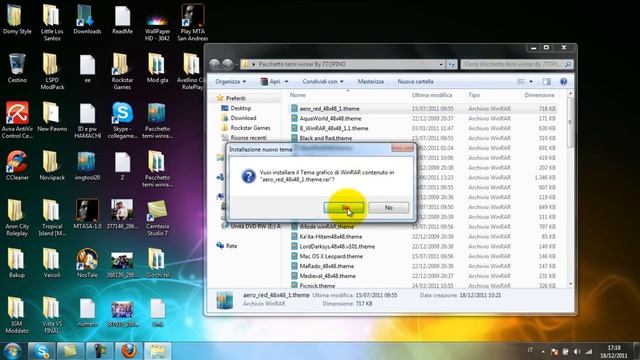This screenshot has width=640, height=360.
Task: Refresh the folder with the refresh icon
Action: [x=451, y=64]
